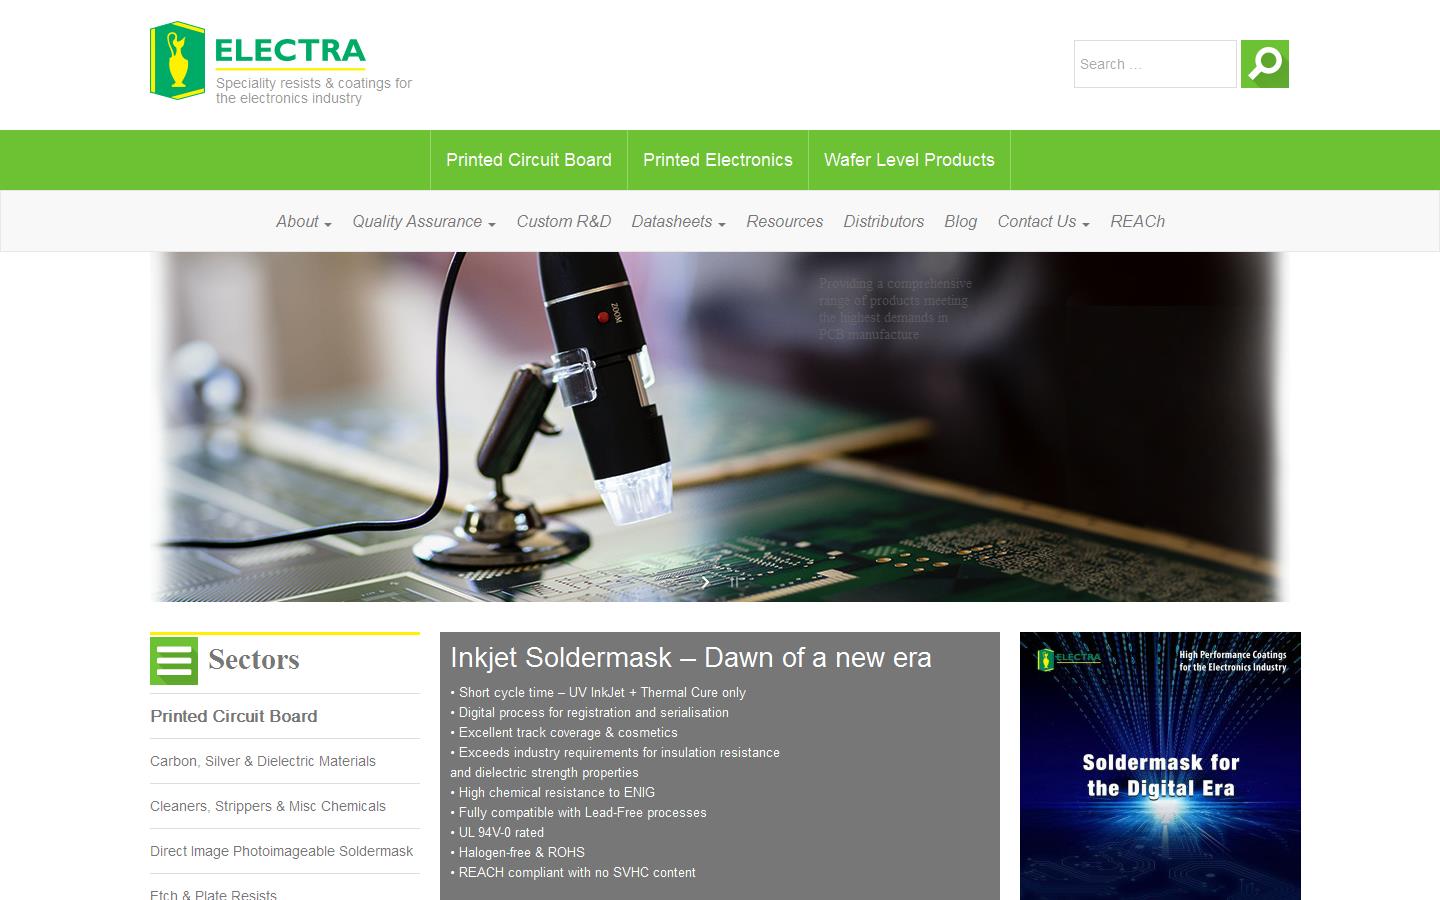
Task: Click the REACh menu item
Action: click(1137, 221)
